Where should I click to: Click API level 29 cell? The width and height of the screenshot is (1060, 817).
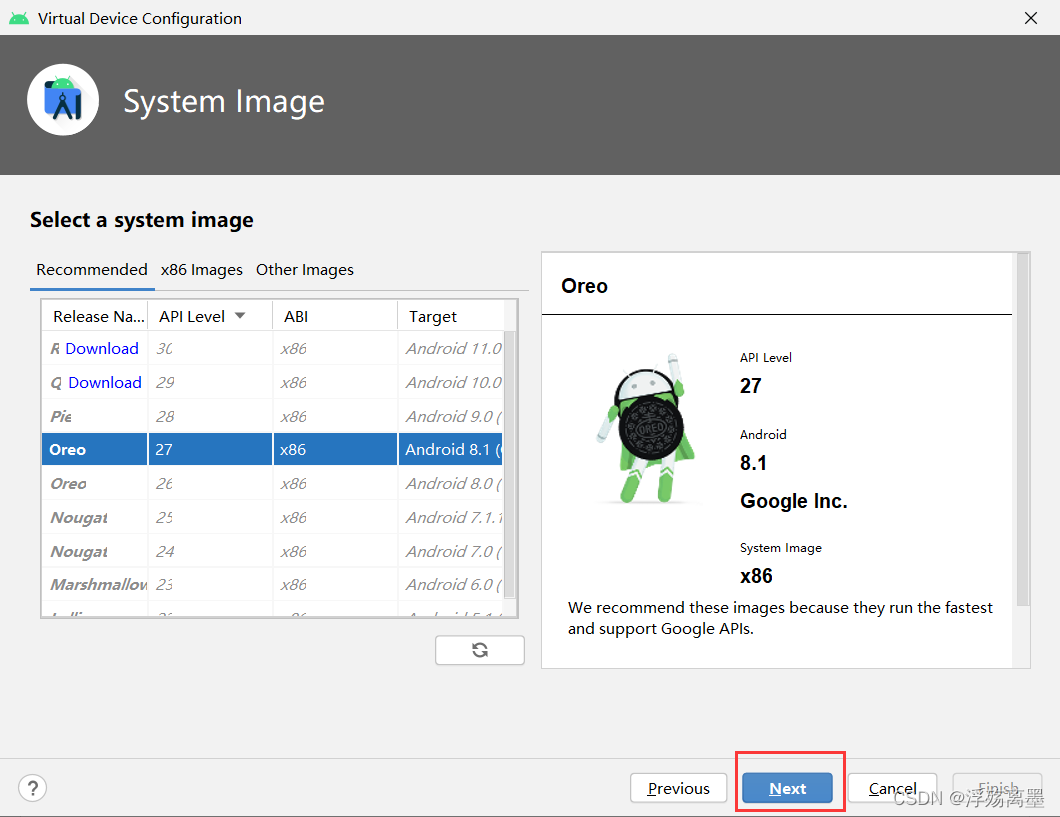point(210,382)
